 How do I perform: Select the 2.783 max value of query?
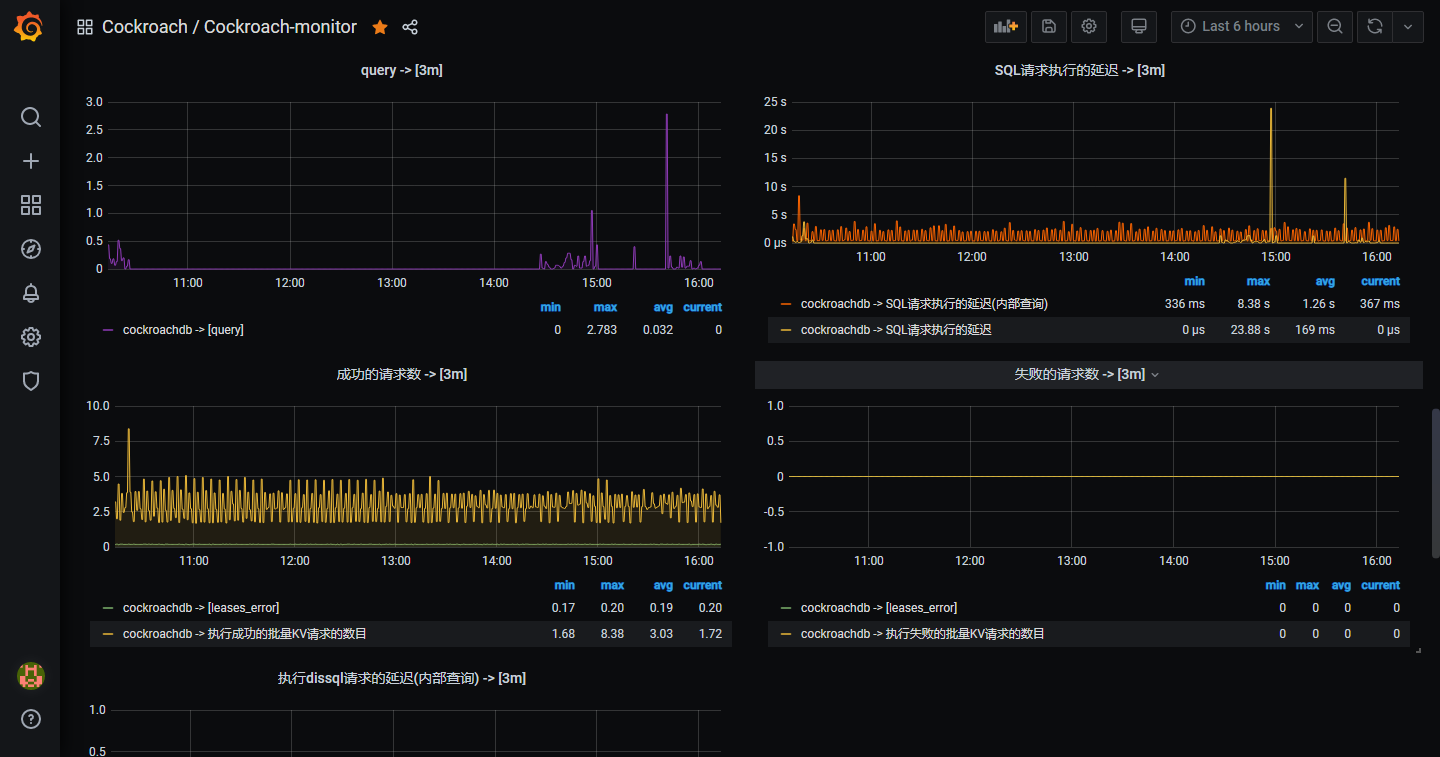click(602, 330)
